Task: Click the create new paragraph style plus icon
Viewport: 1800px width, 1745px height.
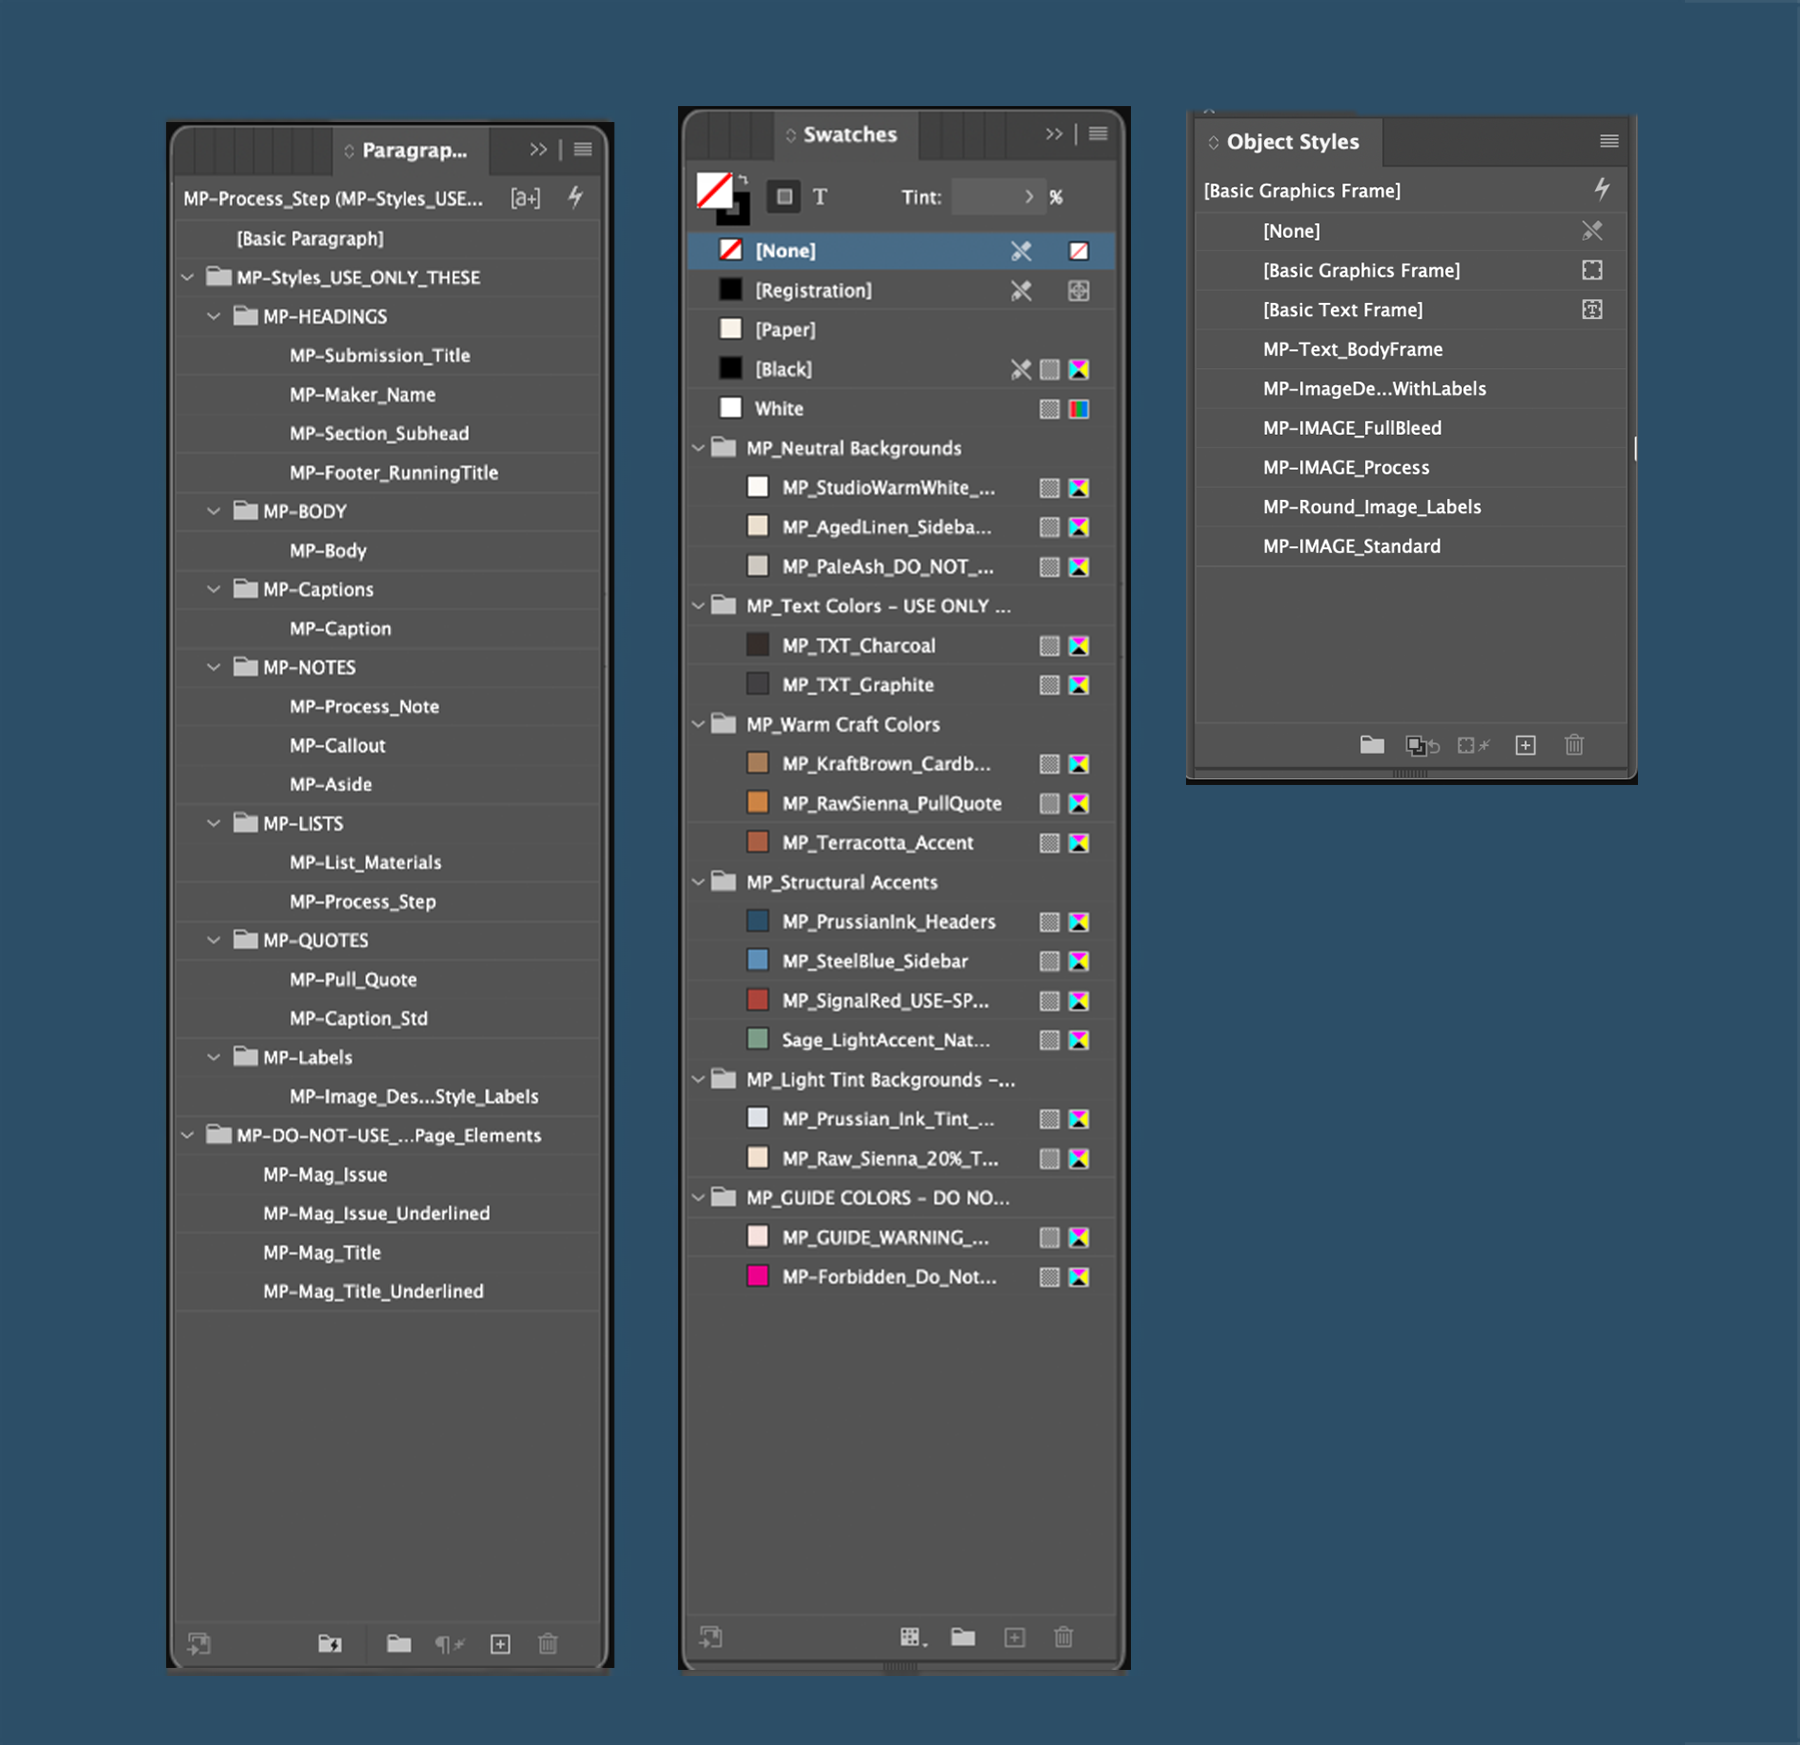Action: (x=500, y=1644)
